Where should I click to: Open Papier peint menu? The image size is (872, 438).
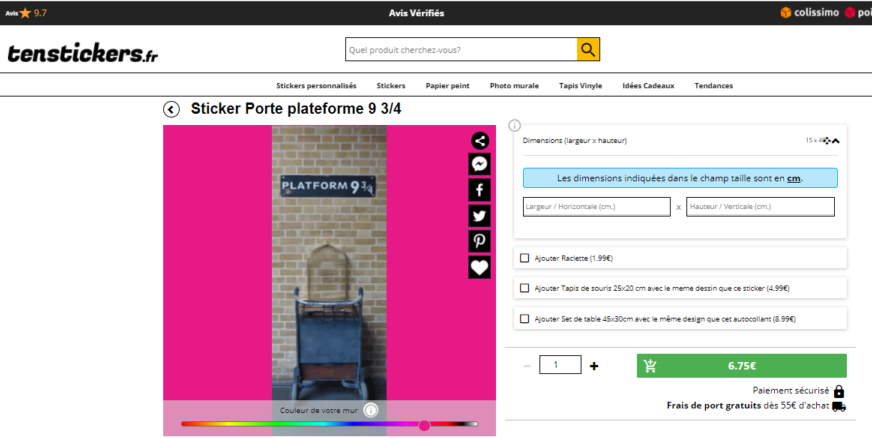pyautogui.click(x=448, y=86)
